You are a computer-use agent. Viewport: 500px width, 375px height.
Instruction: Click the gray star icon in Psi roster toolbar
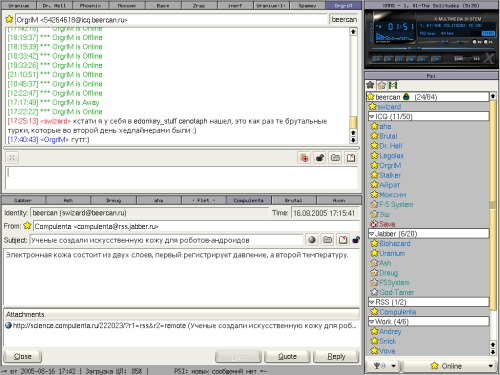click(x=370, y=85)
